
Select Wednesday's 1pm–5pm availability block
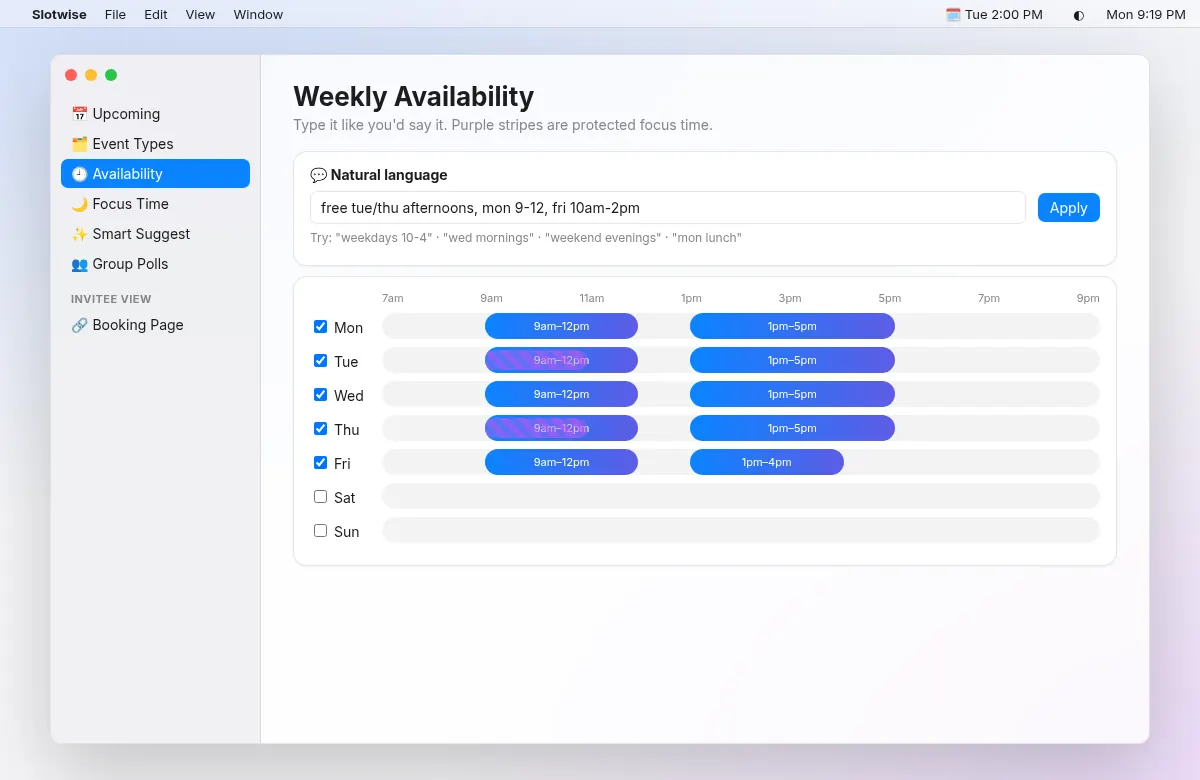(792, 394)
